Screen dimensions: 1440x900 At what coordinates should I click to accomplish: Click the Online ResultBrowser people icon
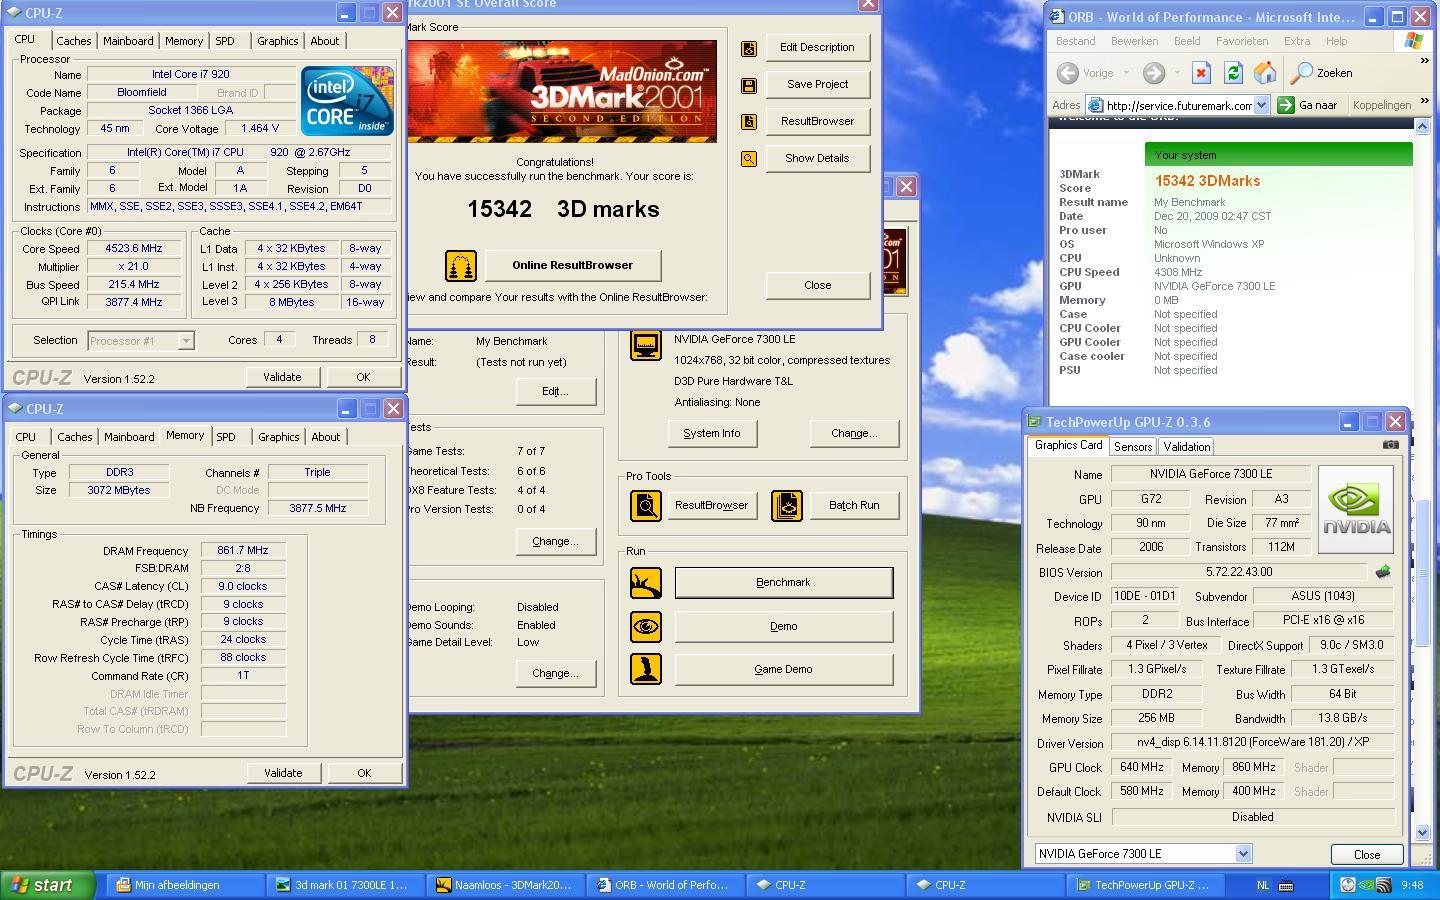[x=461, y=265]
